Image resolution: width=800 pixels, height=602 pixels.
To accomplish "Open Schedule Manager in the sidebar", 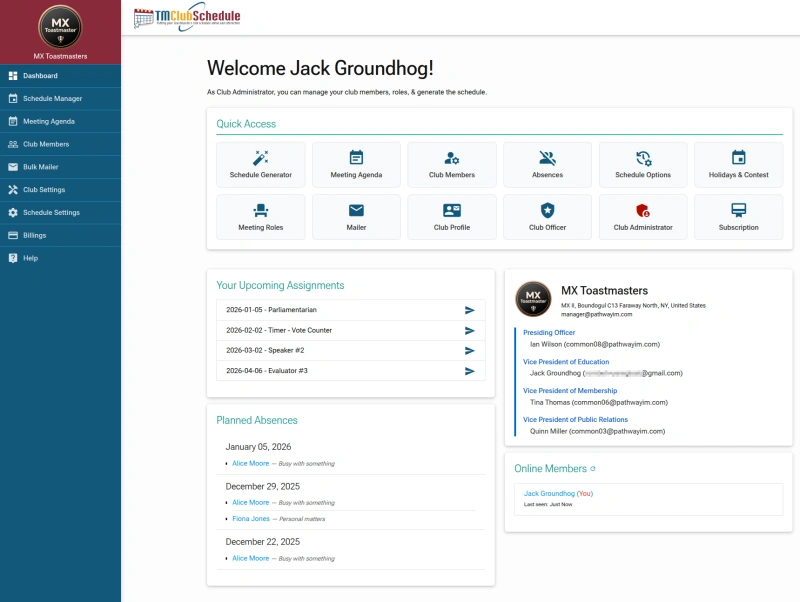I will (55, 98).
